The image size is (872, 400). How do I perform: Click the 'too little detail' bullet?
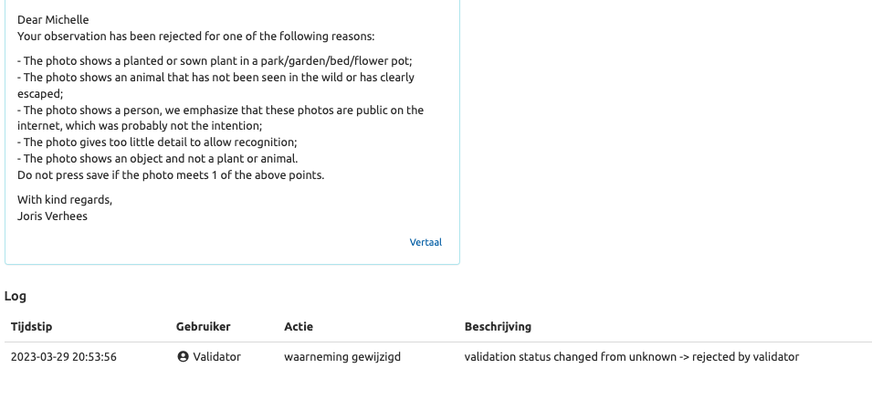[x=157, y=142]
